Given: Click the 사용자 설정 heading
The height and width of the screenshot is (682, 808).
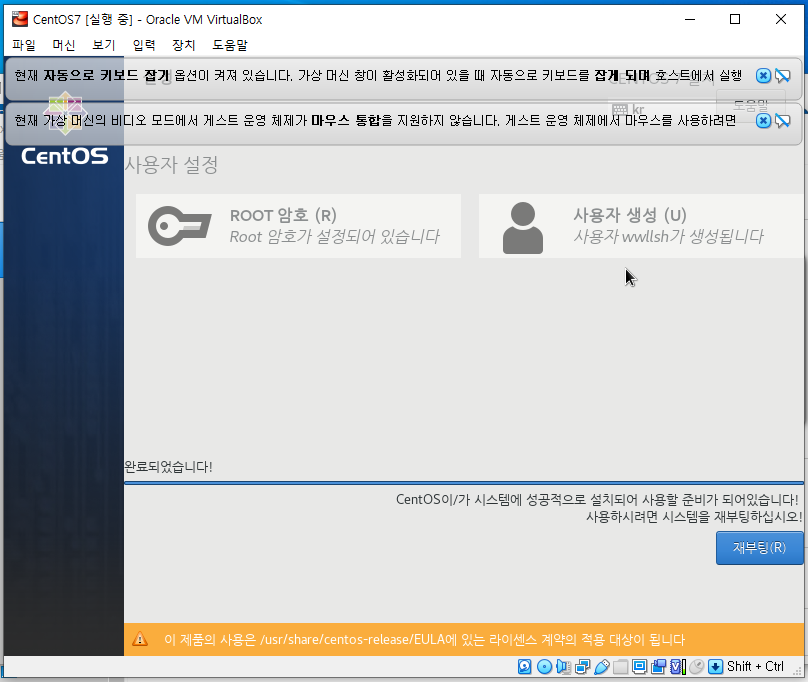Looking at the screenshot, I should (x=172, y=165).
